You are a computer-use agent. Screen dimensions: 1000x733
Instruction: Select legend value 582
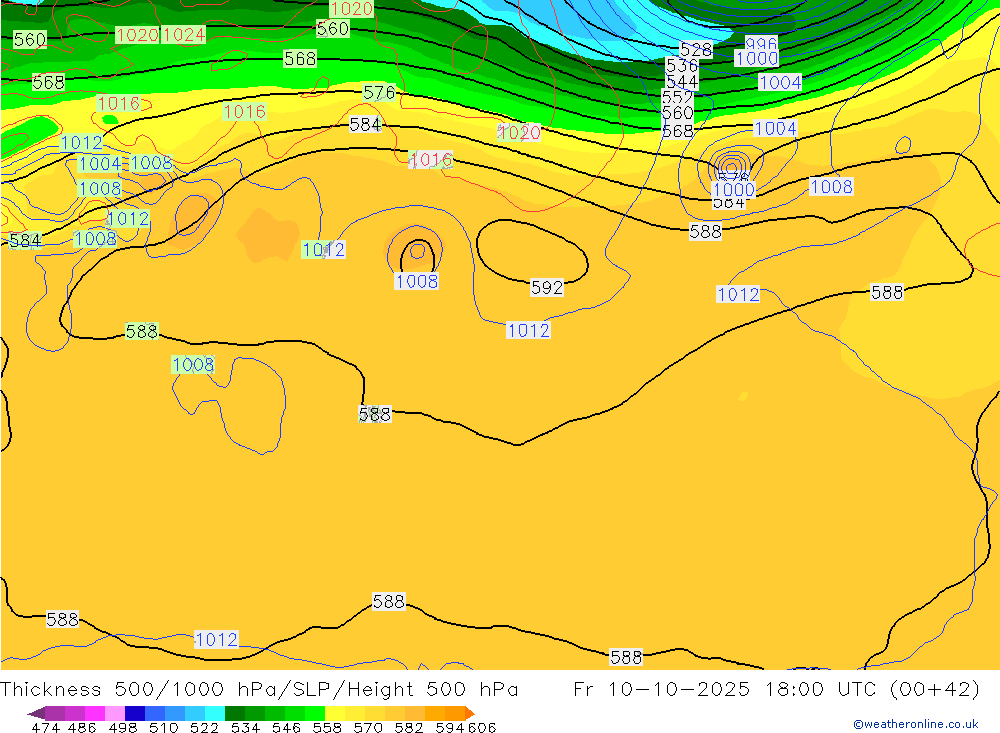408,727
